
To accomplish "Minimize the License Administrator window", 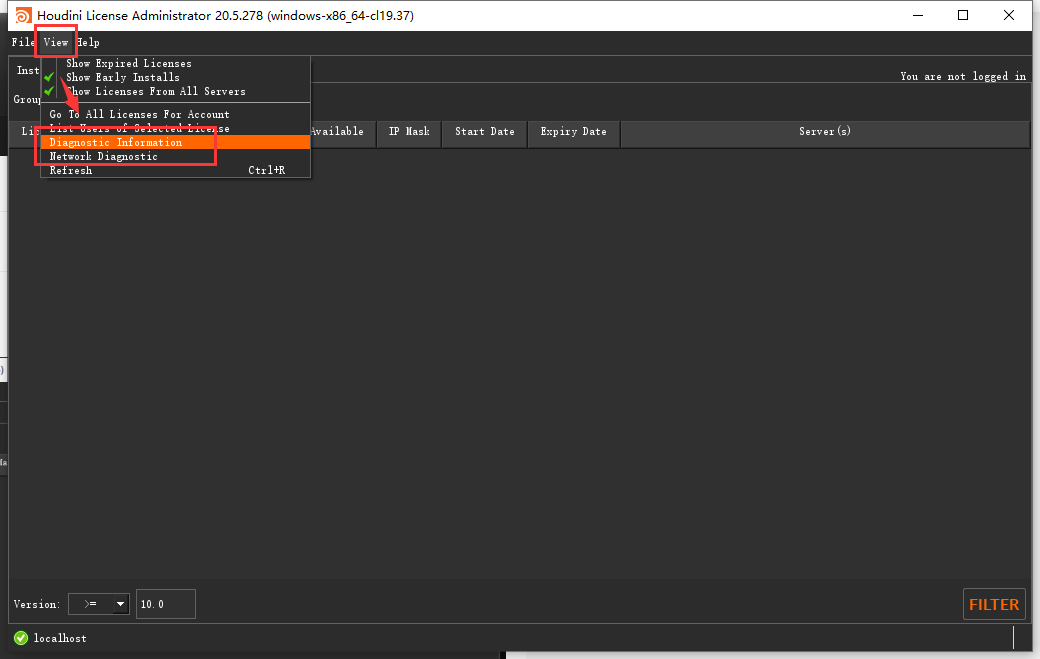I will [x=918, y=15].
